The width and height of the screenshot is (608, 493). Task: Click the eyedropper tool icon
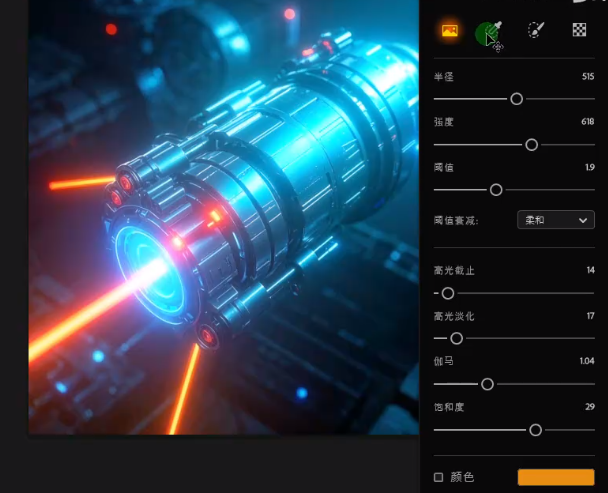pos(489,33)
